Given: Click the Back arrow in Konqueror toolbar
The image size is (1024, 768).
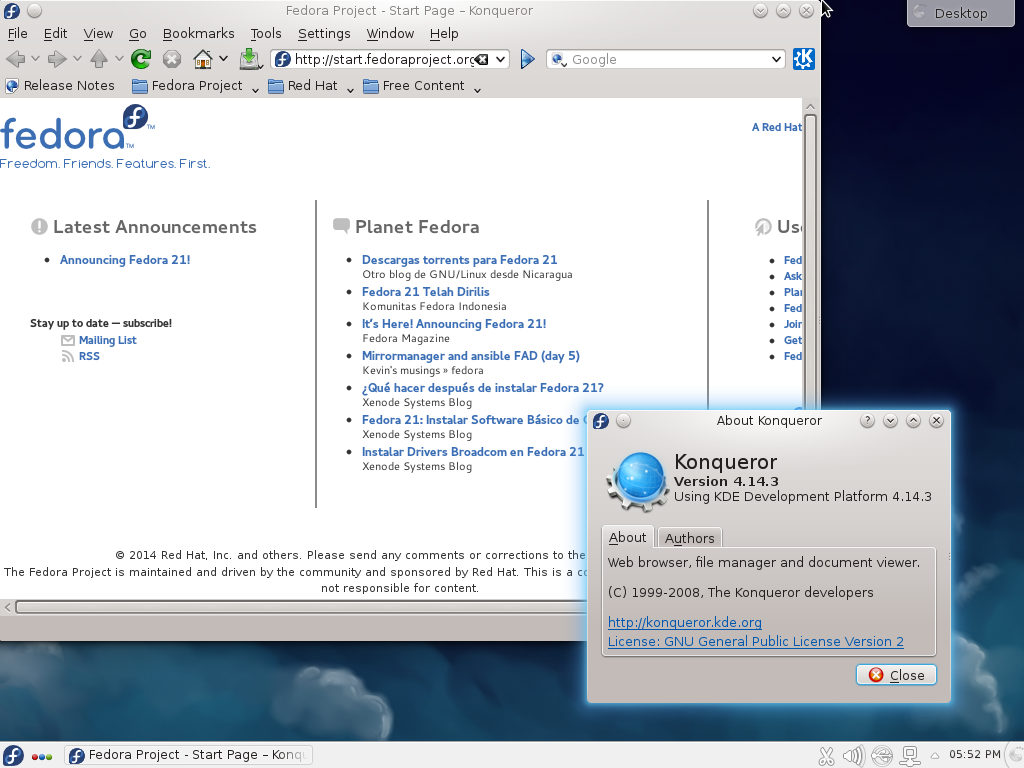Looking at the screenshot, I should (15, 59).
